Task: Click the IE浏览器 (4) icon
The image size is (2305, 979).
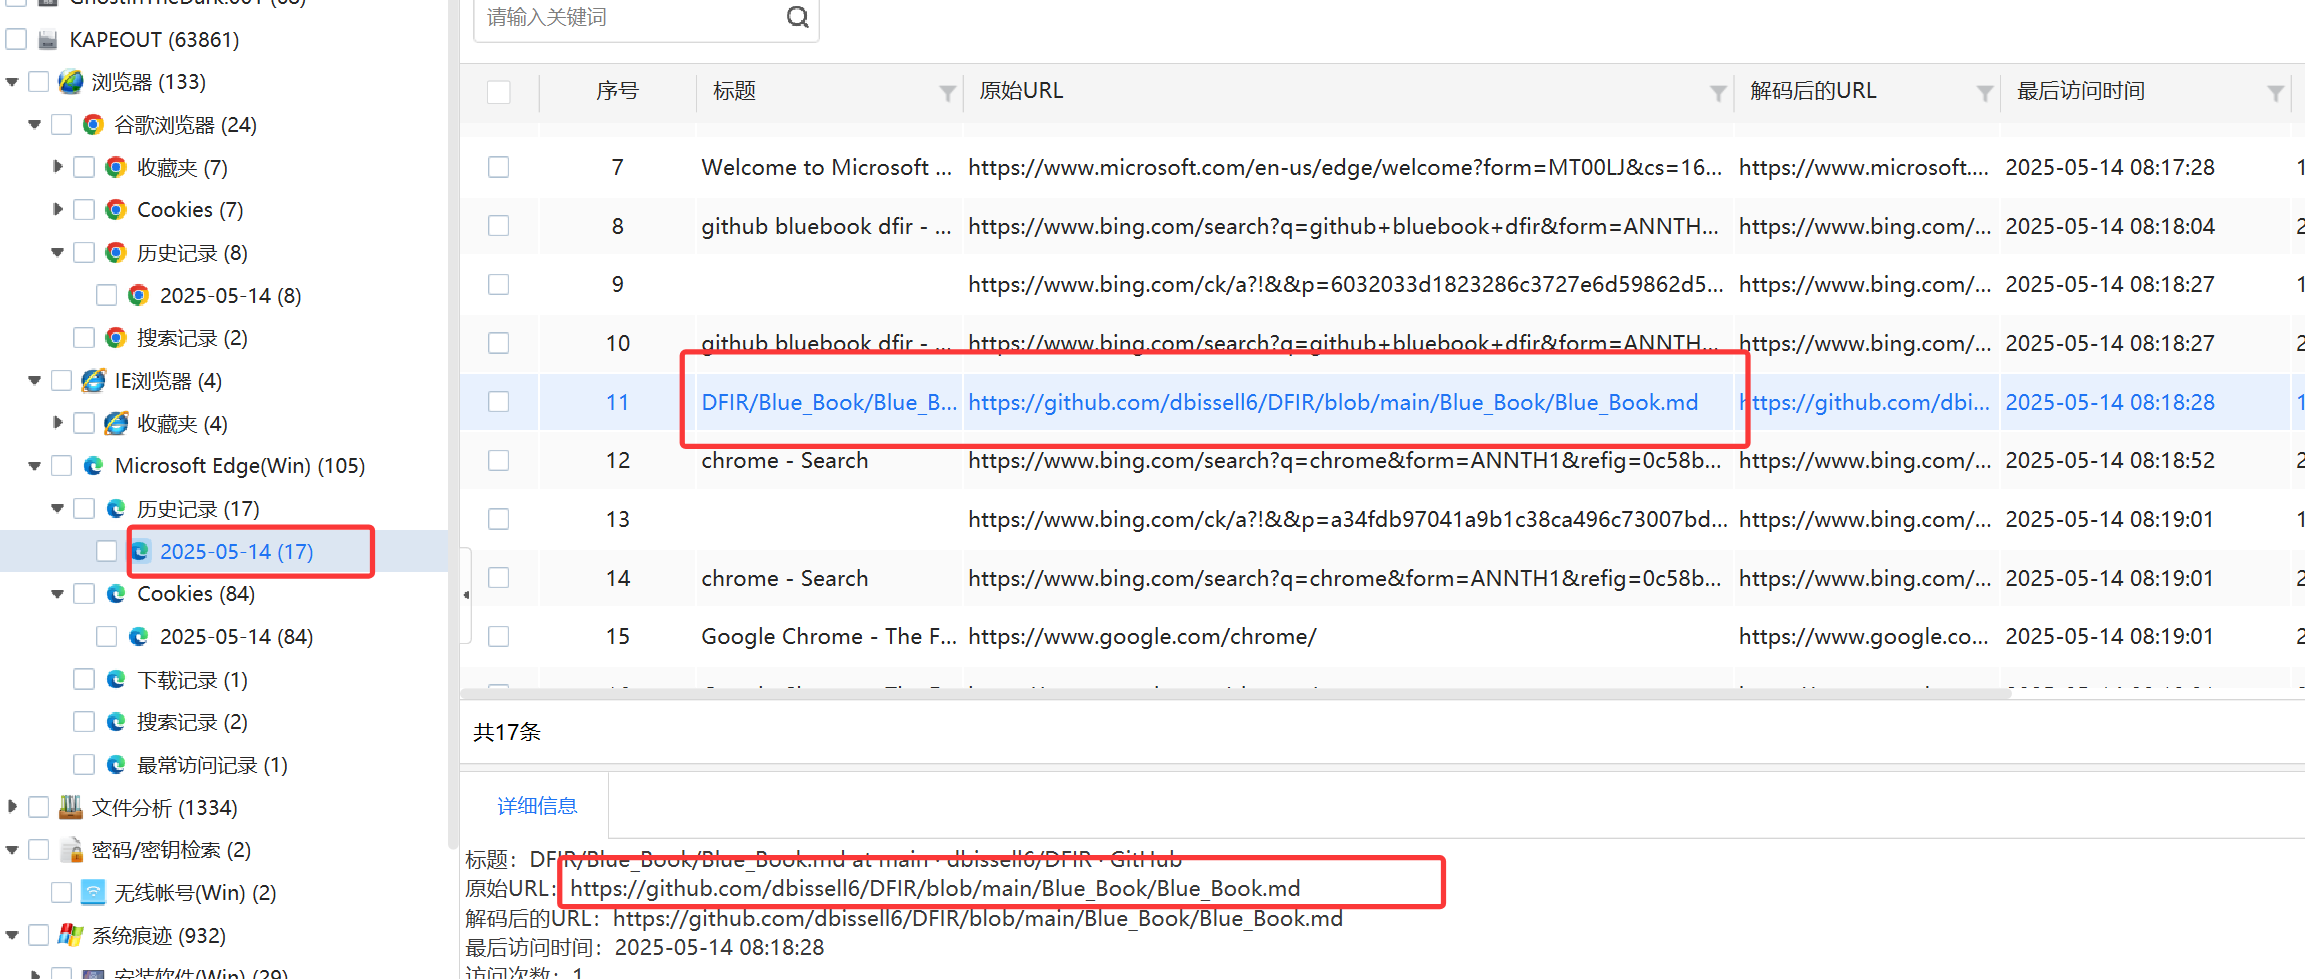Action: (x=93, y=381)
